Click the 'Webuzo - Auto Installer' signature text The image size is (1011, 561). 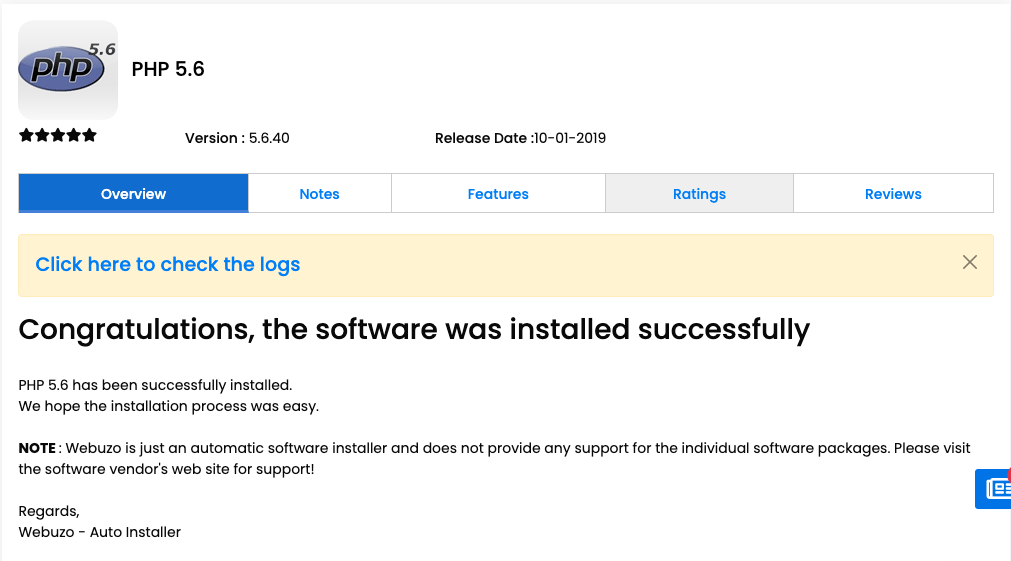coord(100,532)
